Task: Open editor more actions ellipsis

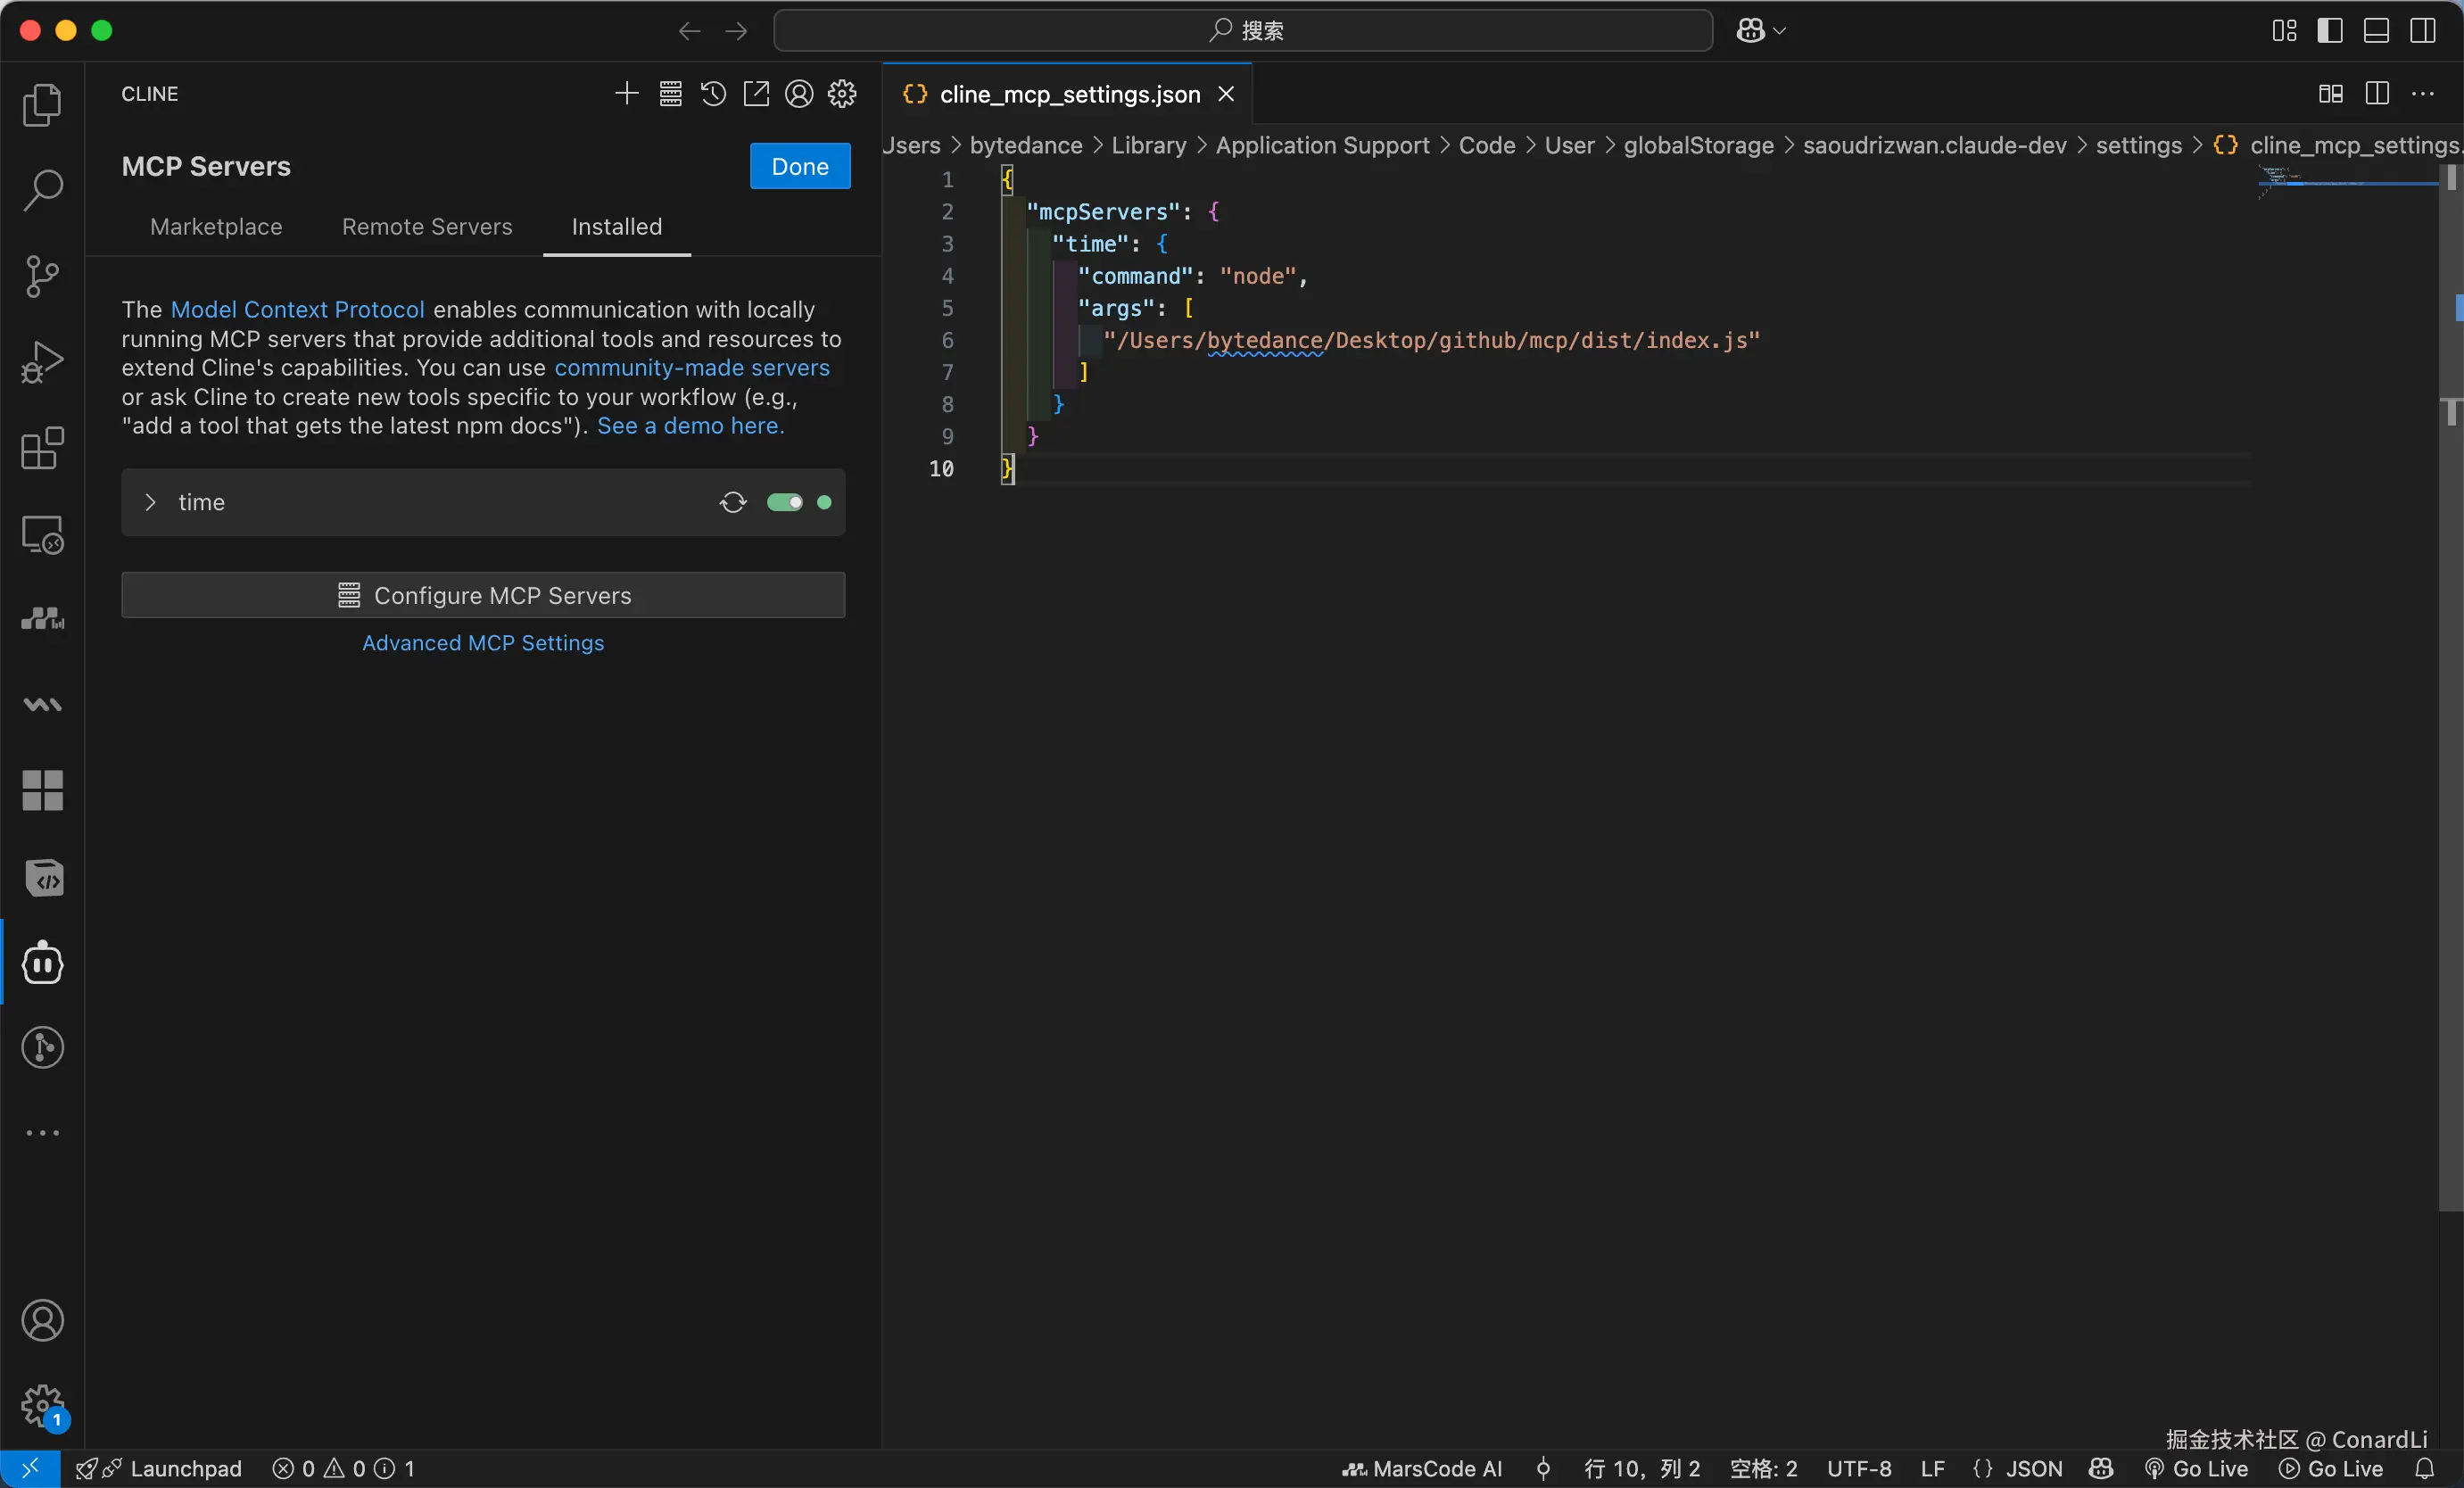Action: tap(2423, 94)
